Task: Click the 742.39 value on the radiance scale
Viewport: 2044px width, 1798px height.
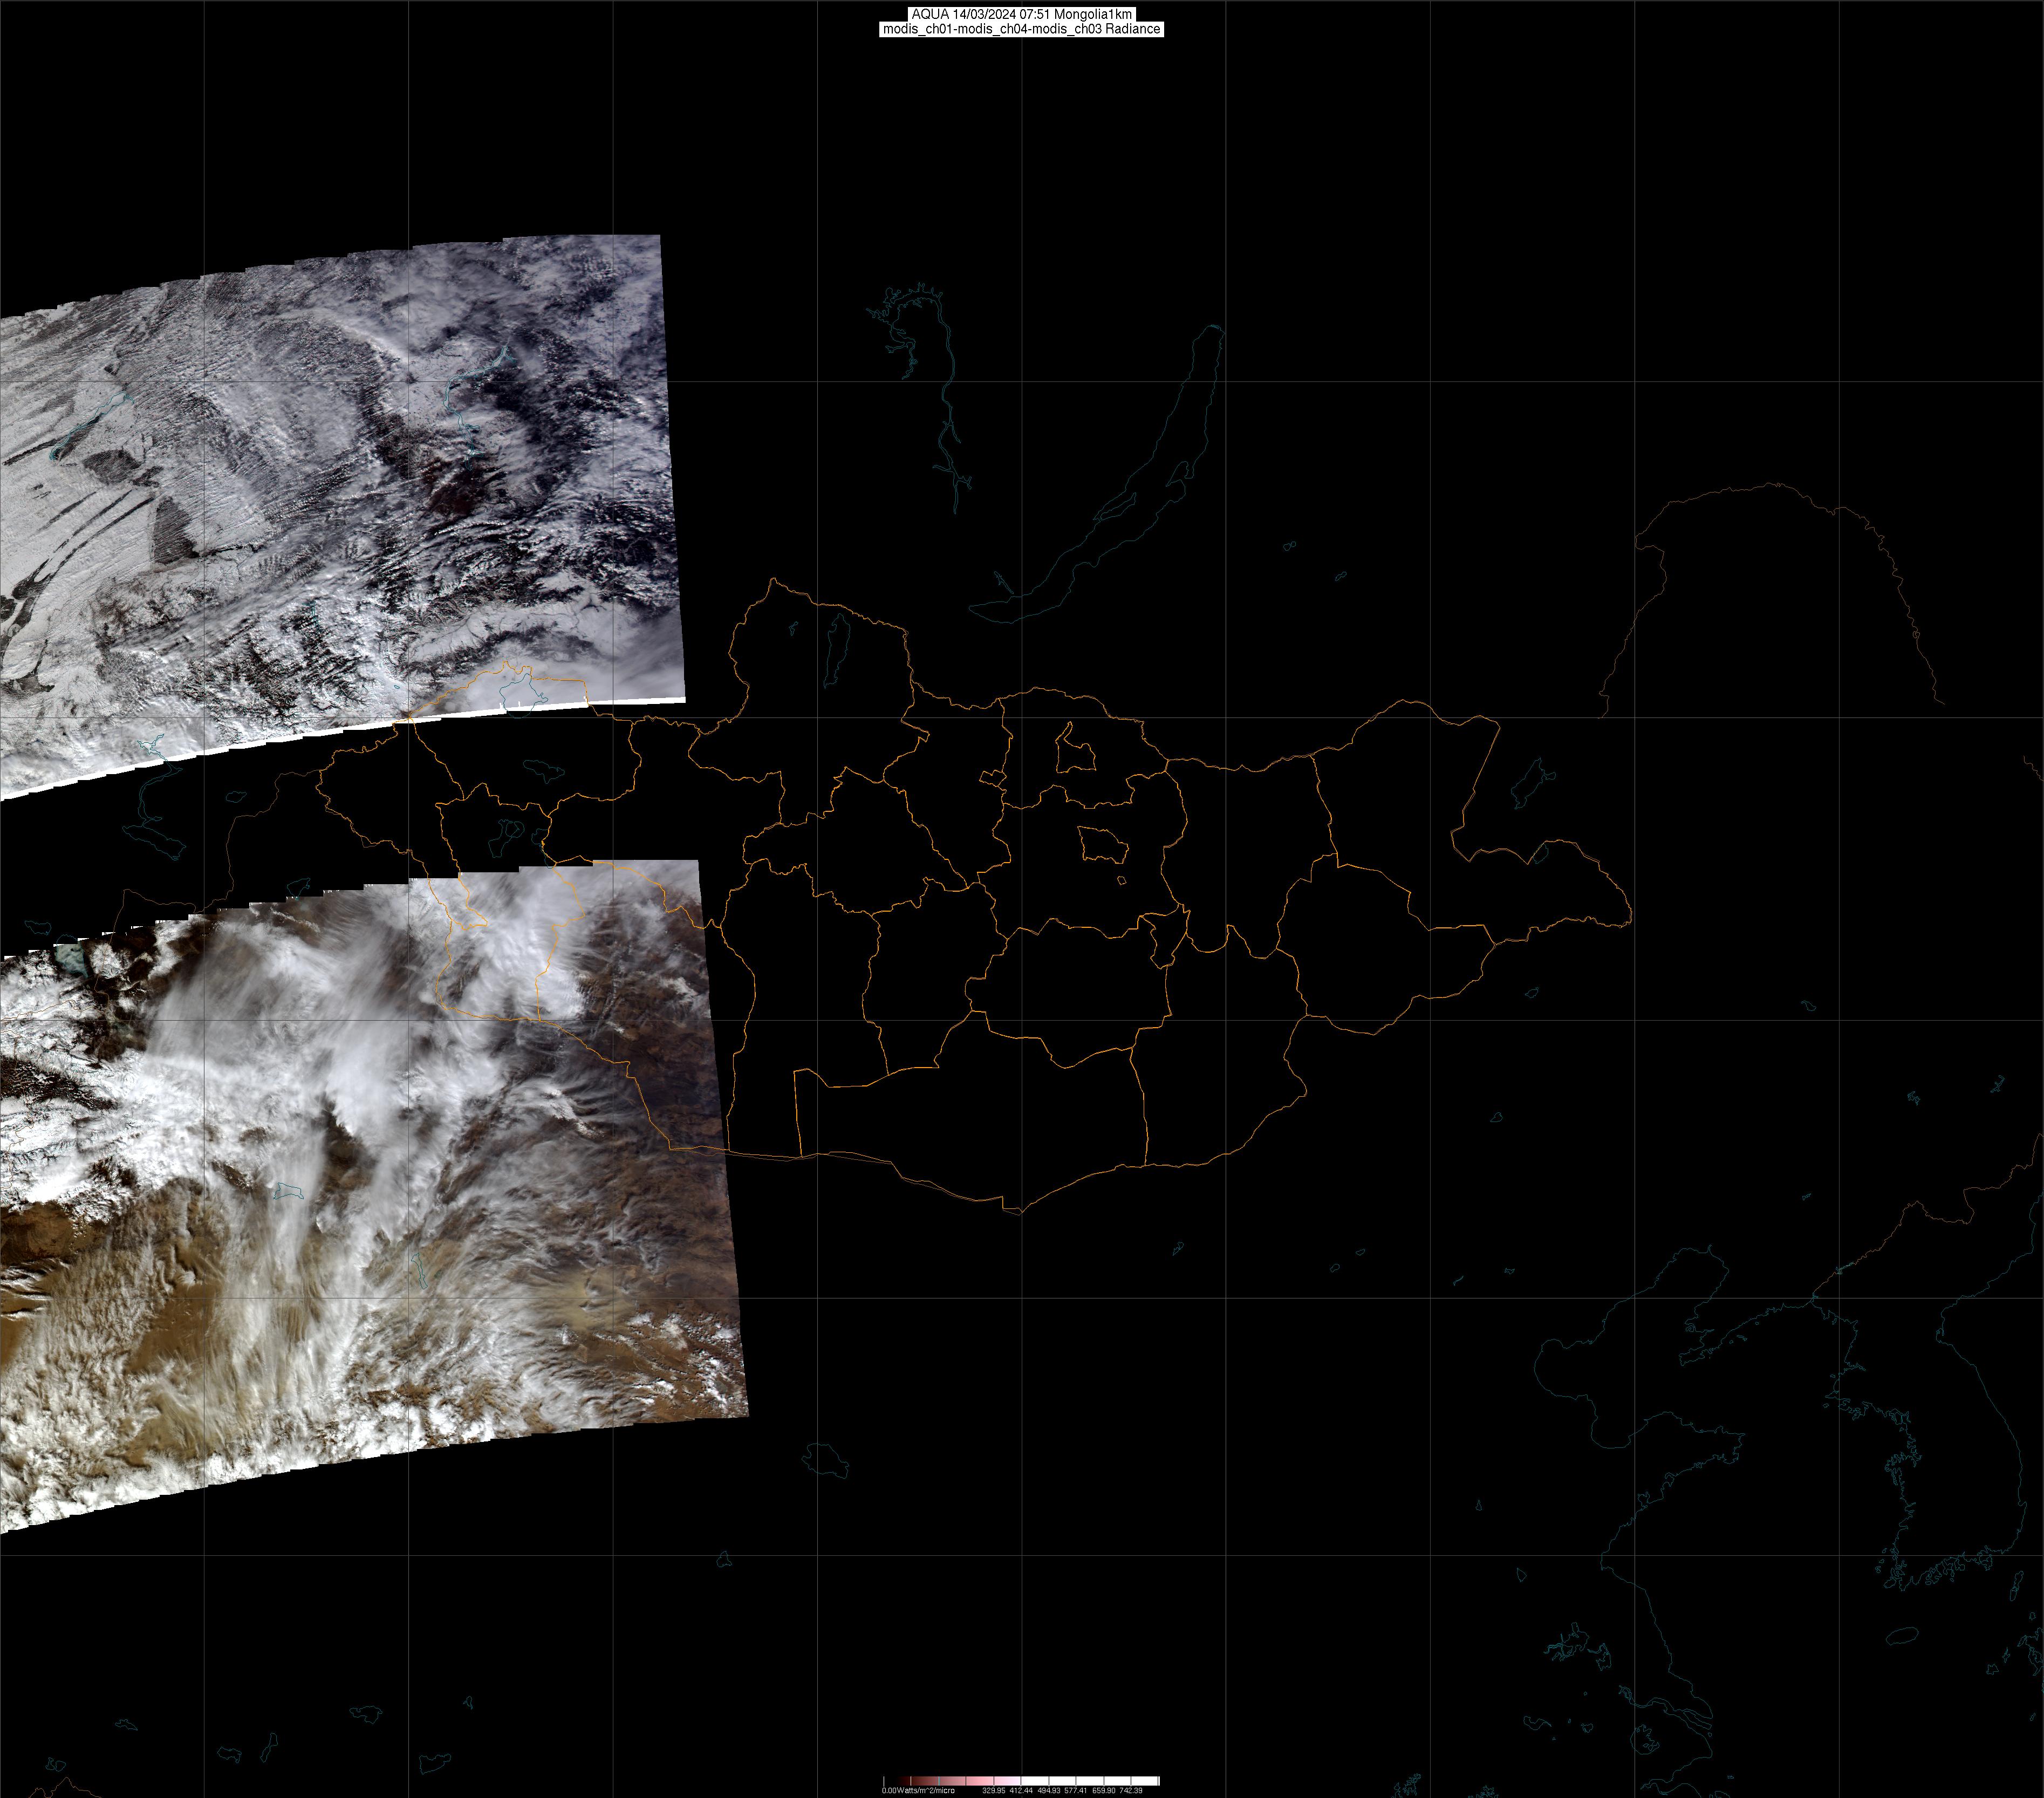Action: pyautogui.click(x=1131, y=1791)
